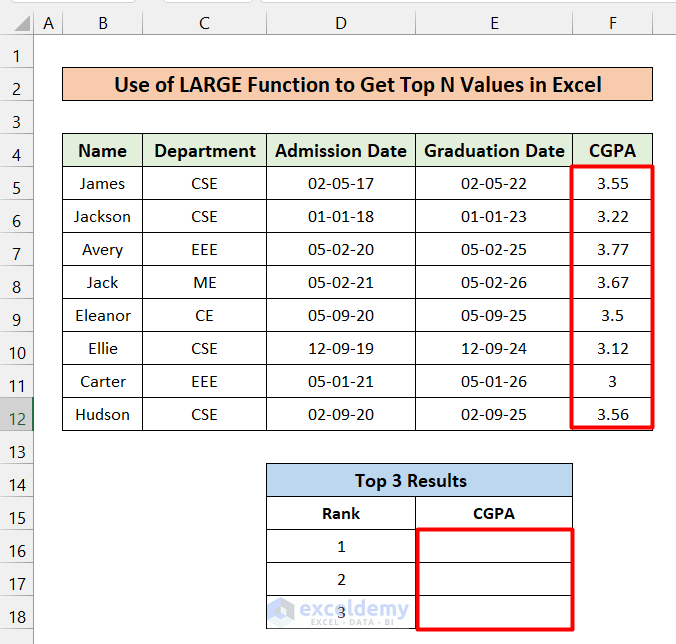
Task: Select the cell containing Hudson
Action: coord(103,414)
